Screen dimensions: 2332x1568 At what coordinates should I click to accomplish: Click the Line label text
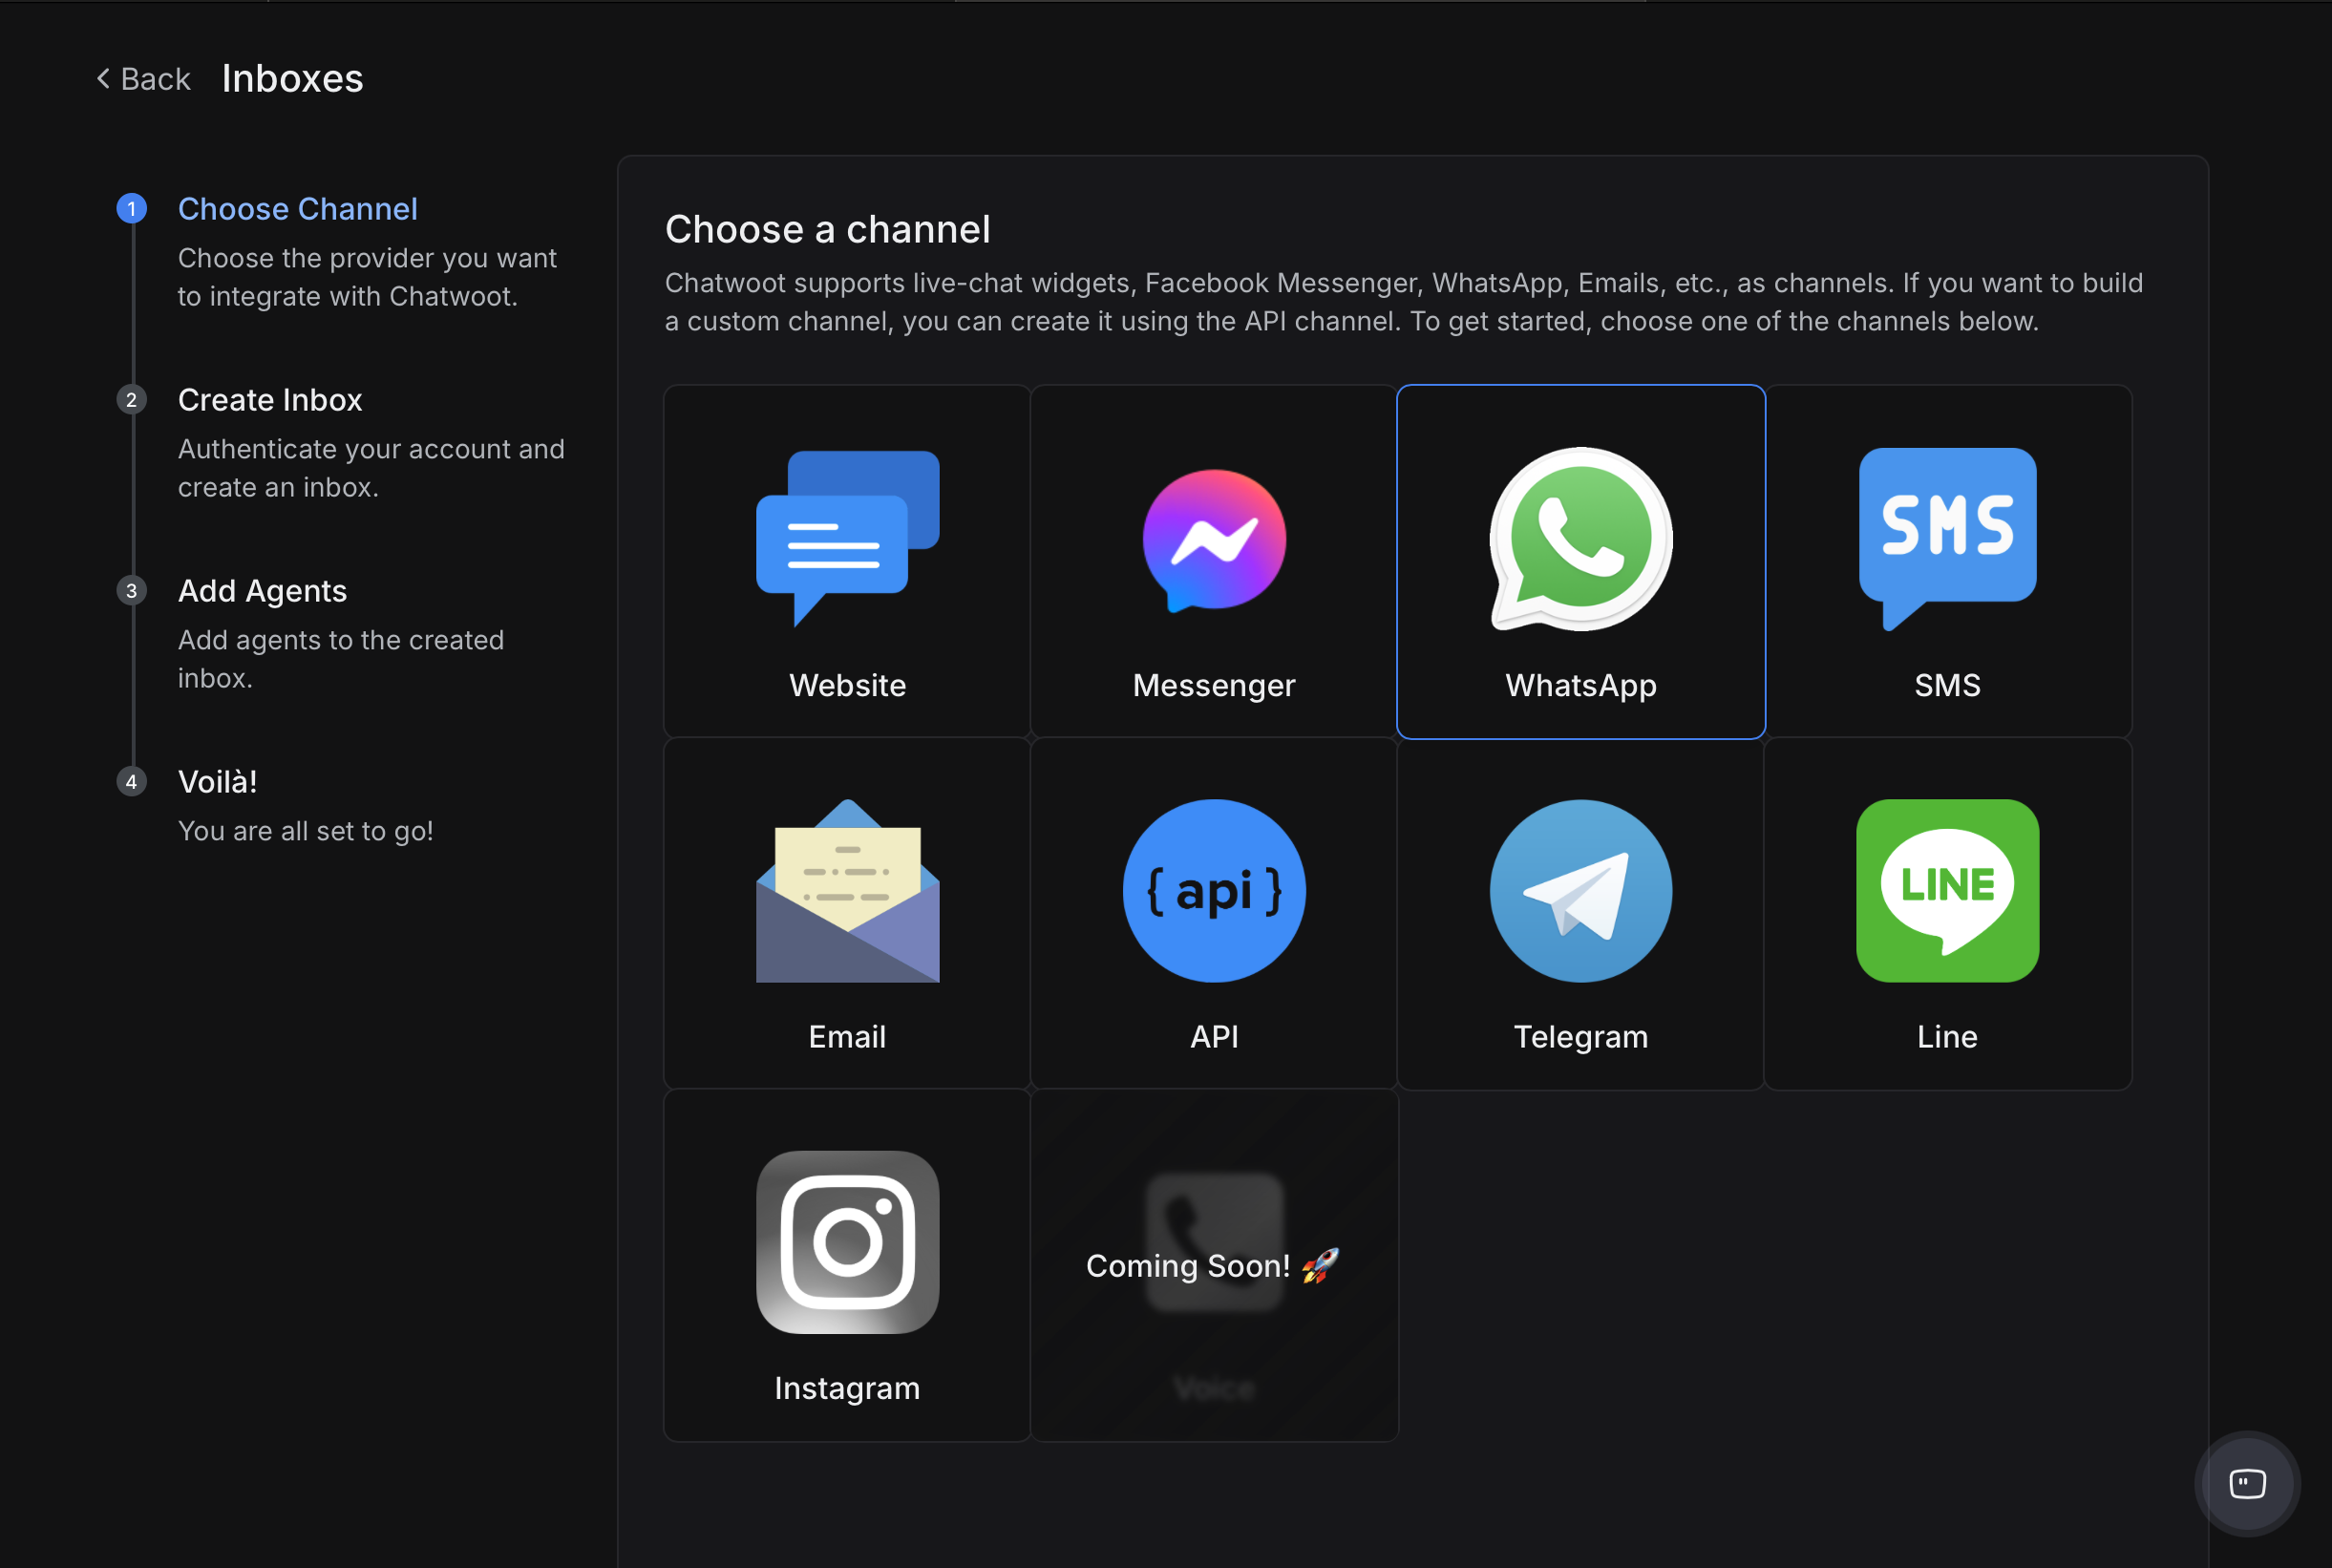click(x=1947, y=1036)
